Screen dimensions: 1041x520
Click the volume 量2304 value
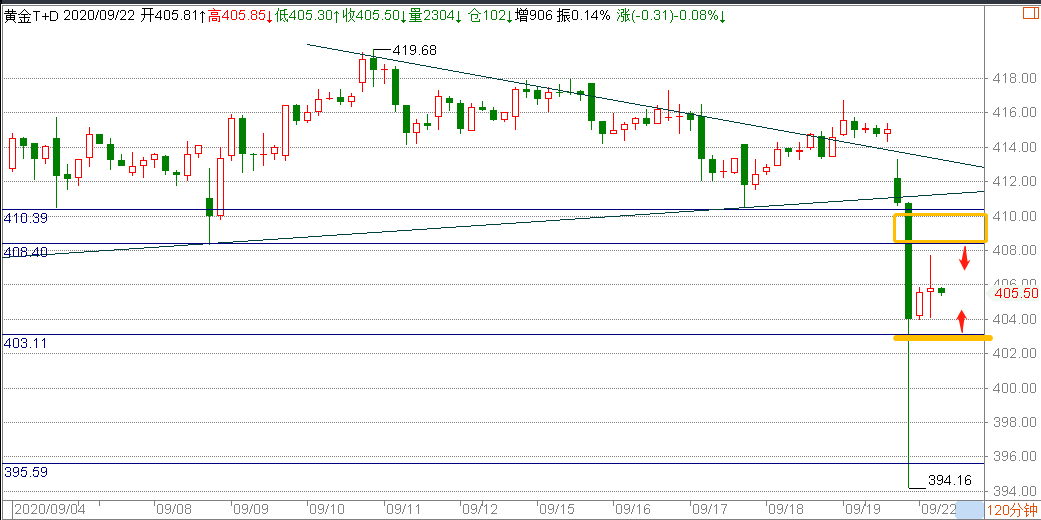coord(435,15)
